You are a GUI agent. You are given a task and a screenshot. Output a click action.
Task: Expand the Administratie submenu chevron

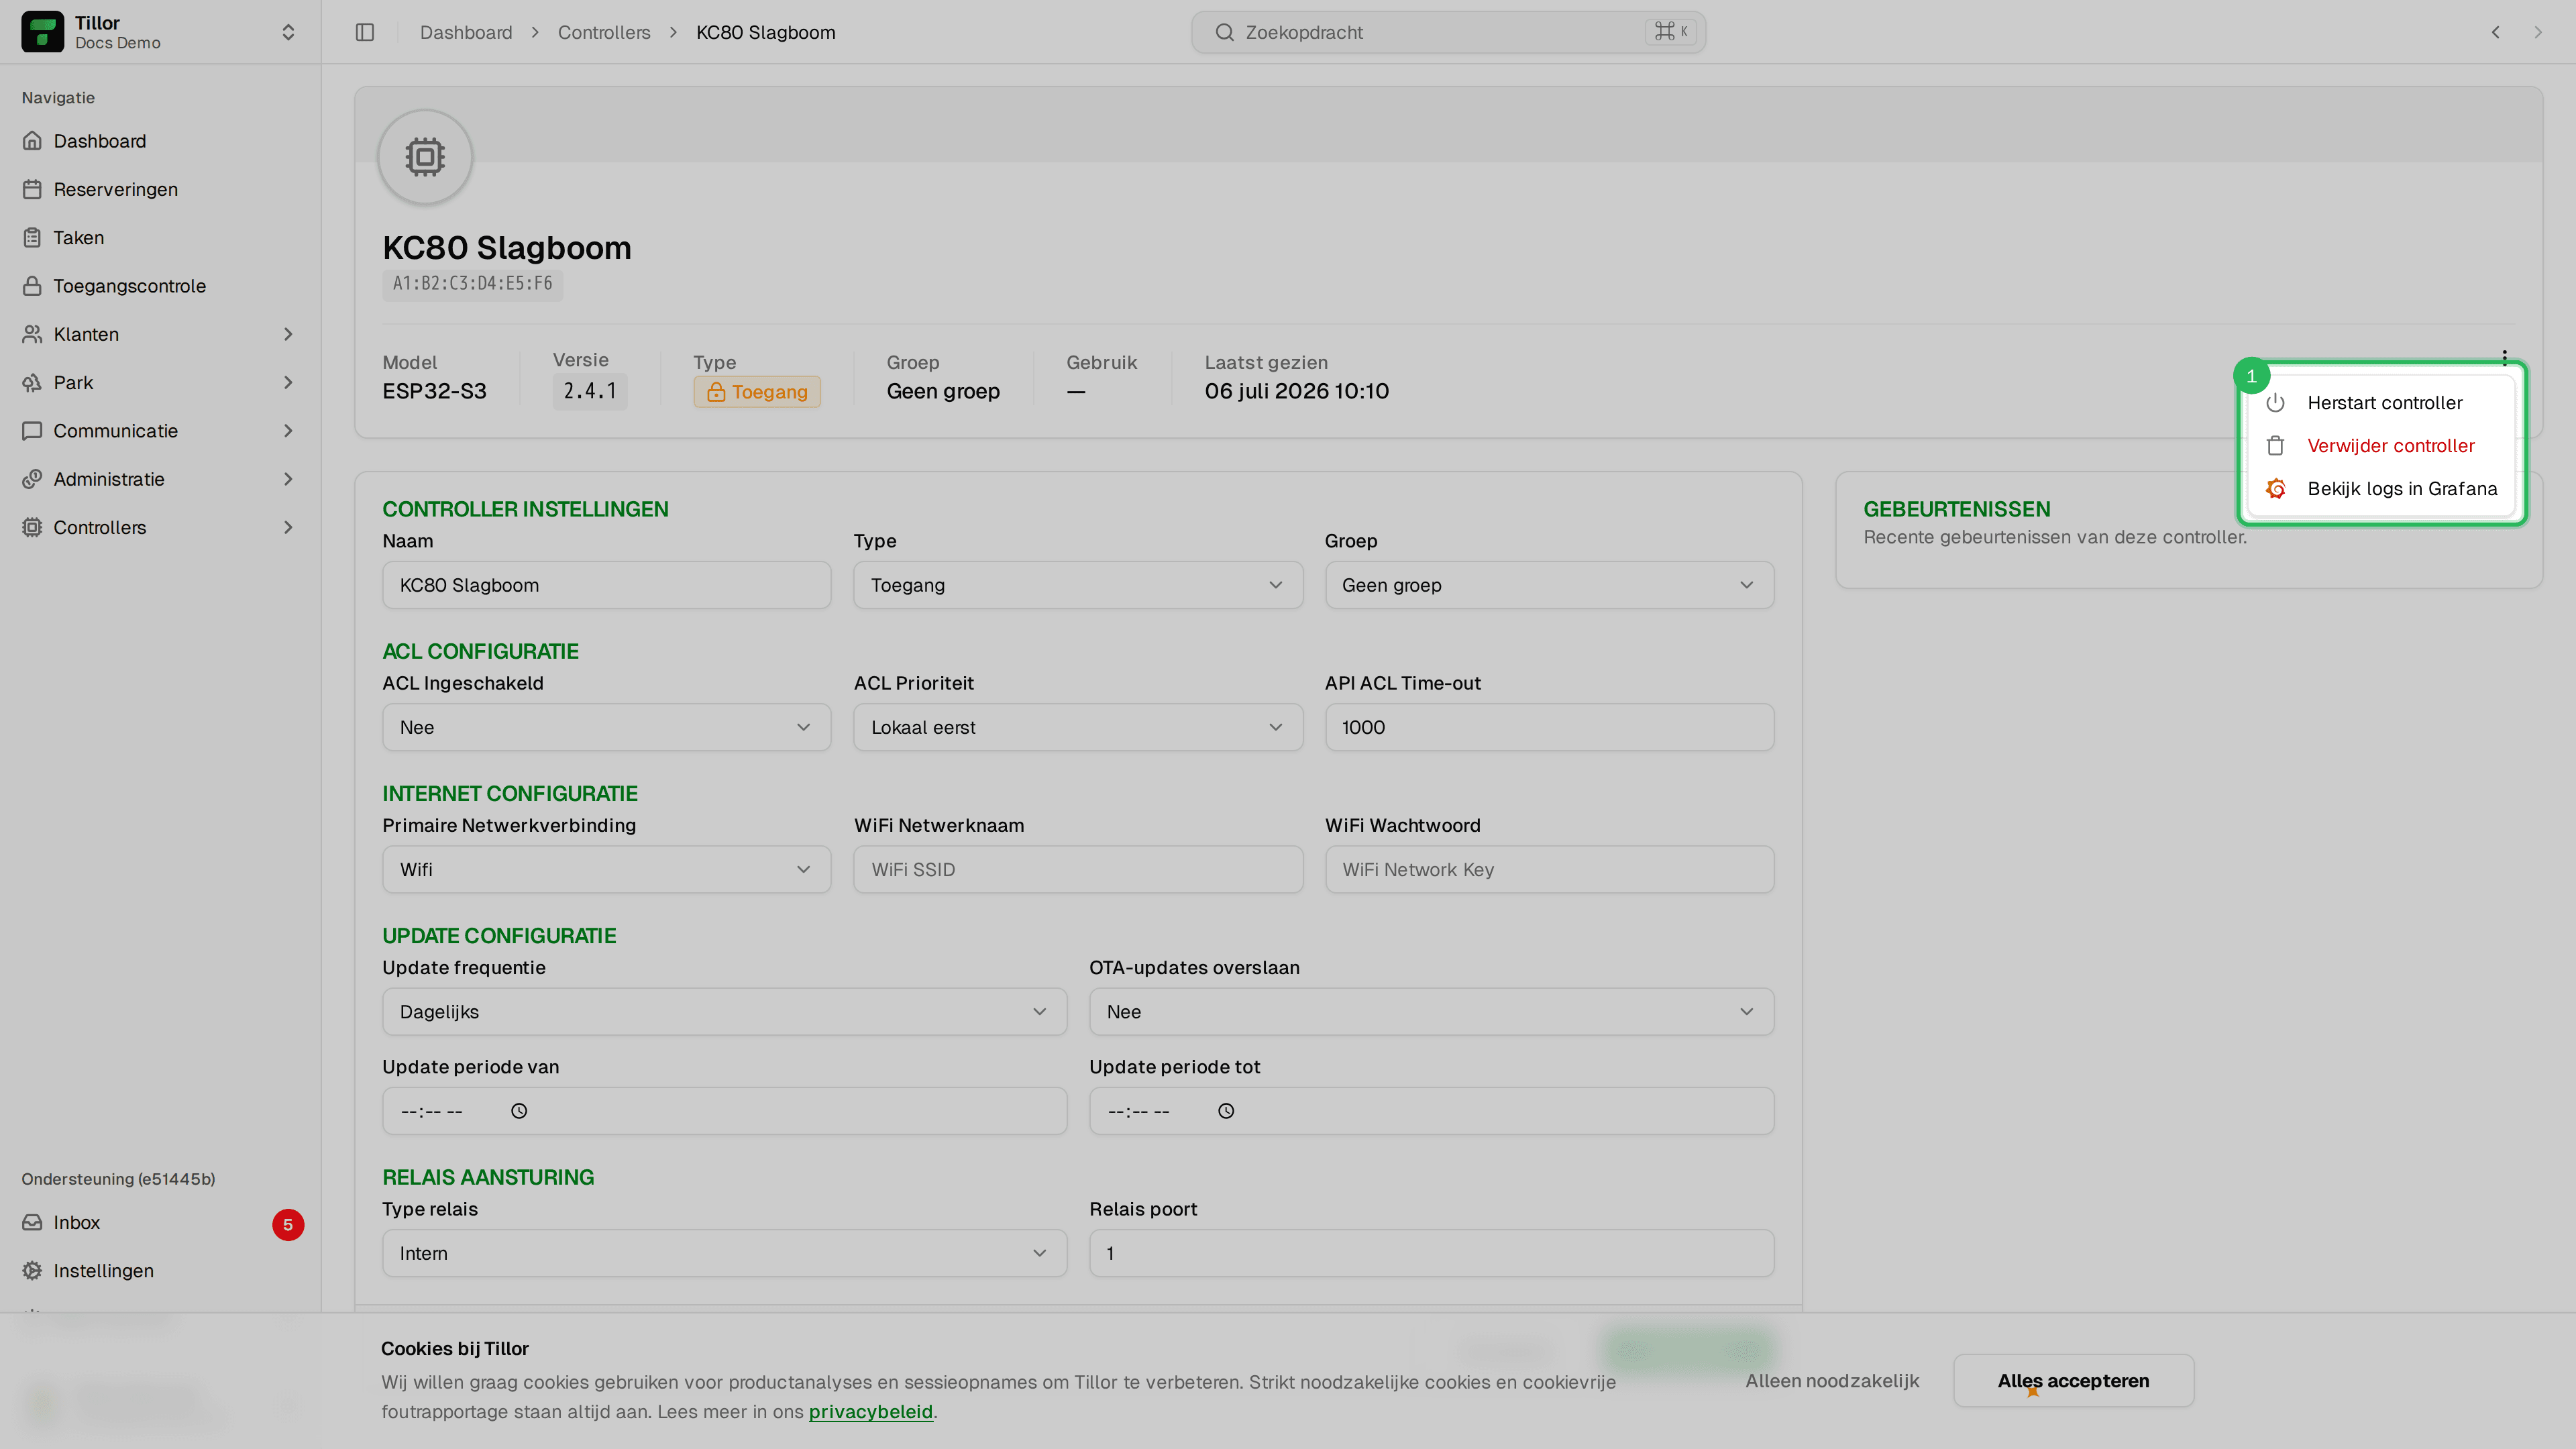coord(288,479)
